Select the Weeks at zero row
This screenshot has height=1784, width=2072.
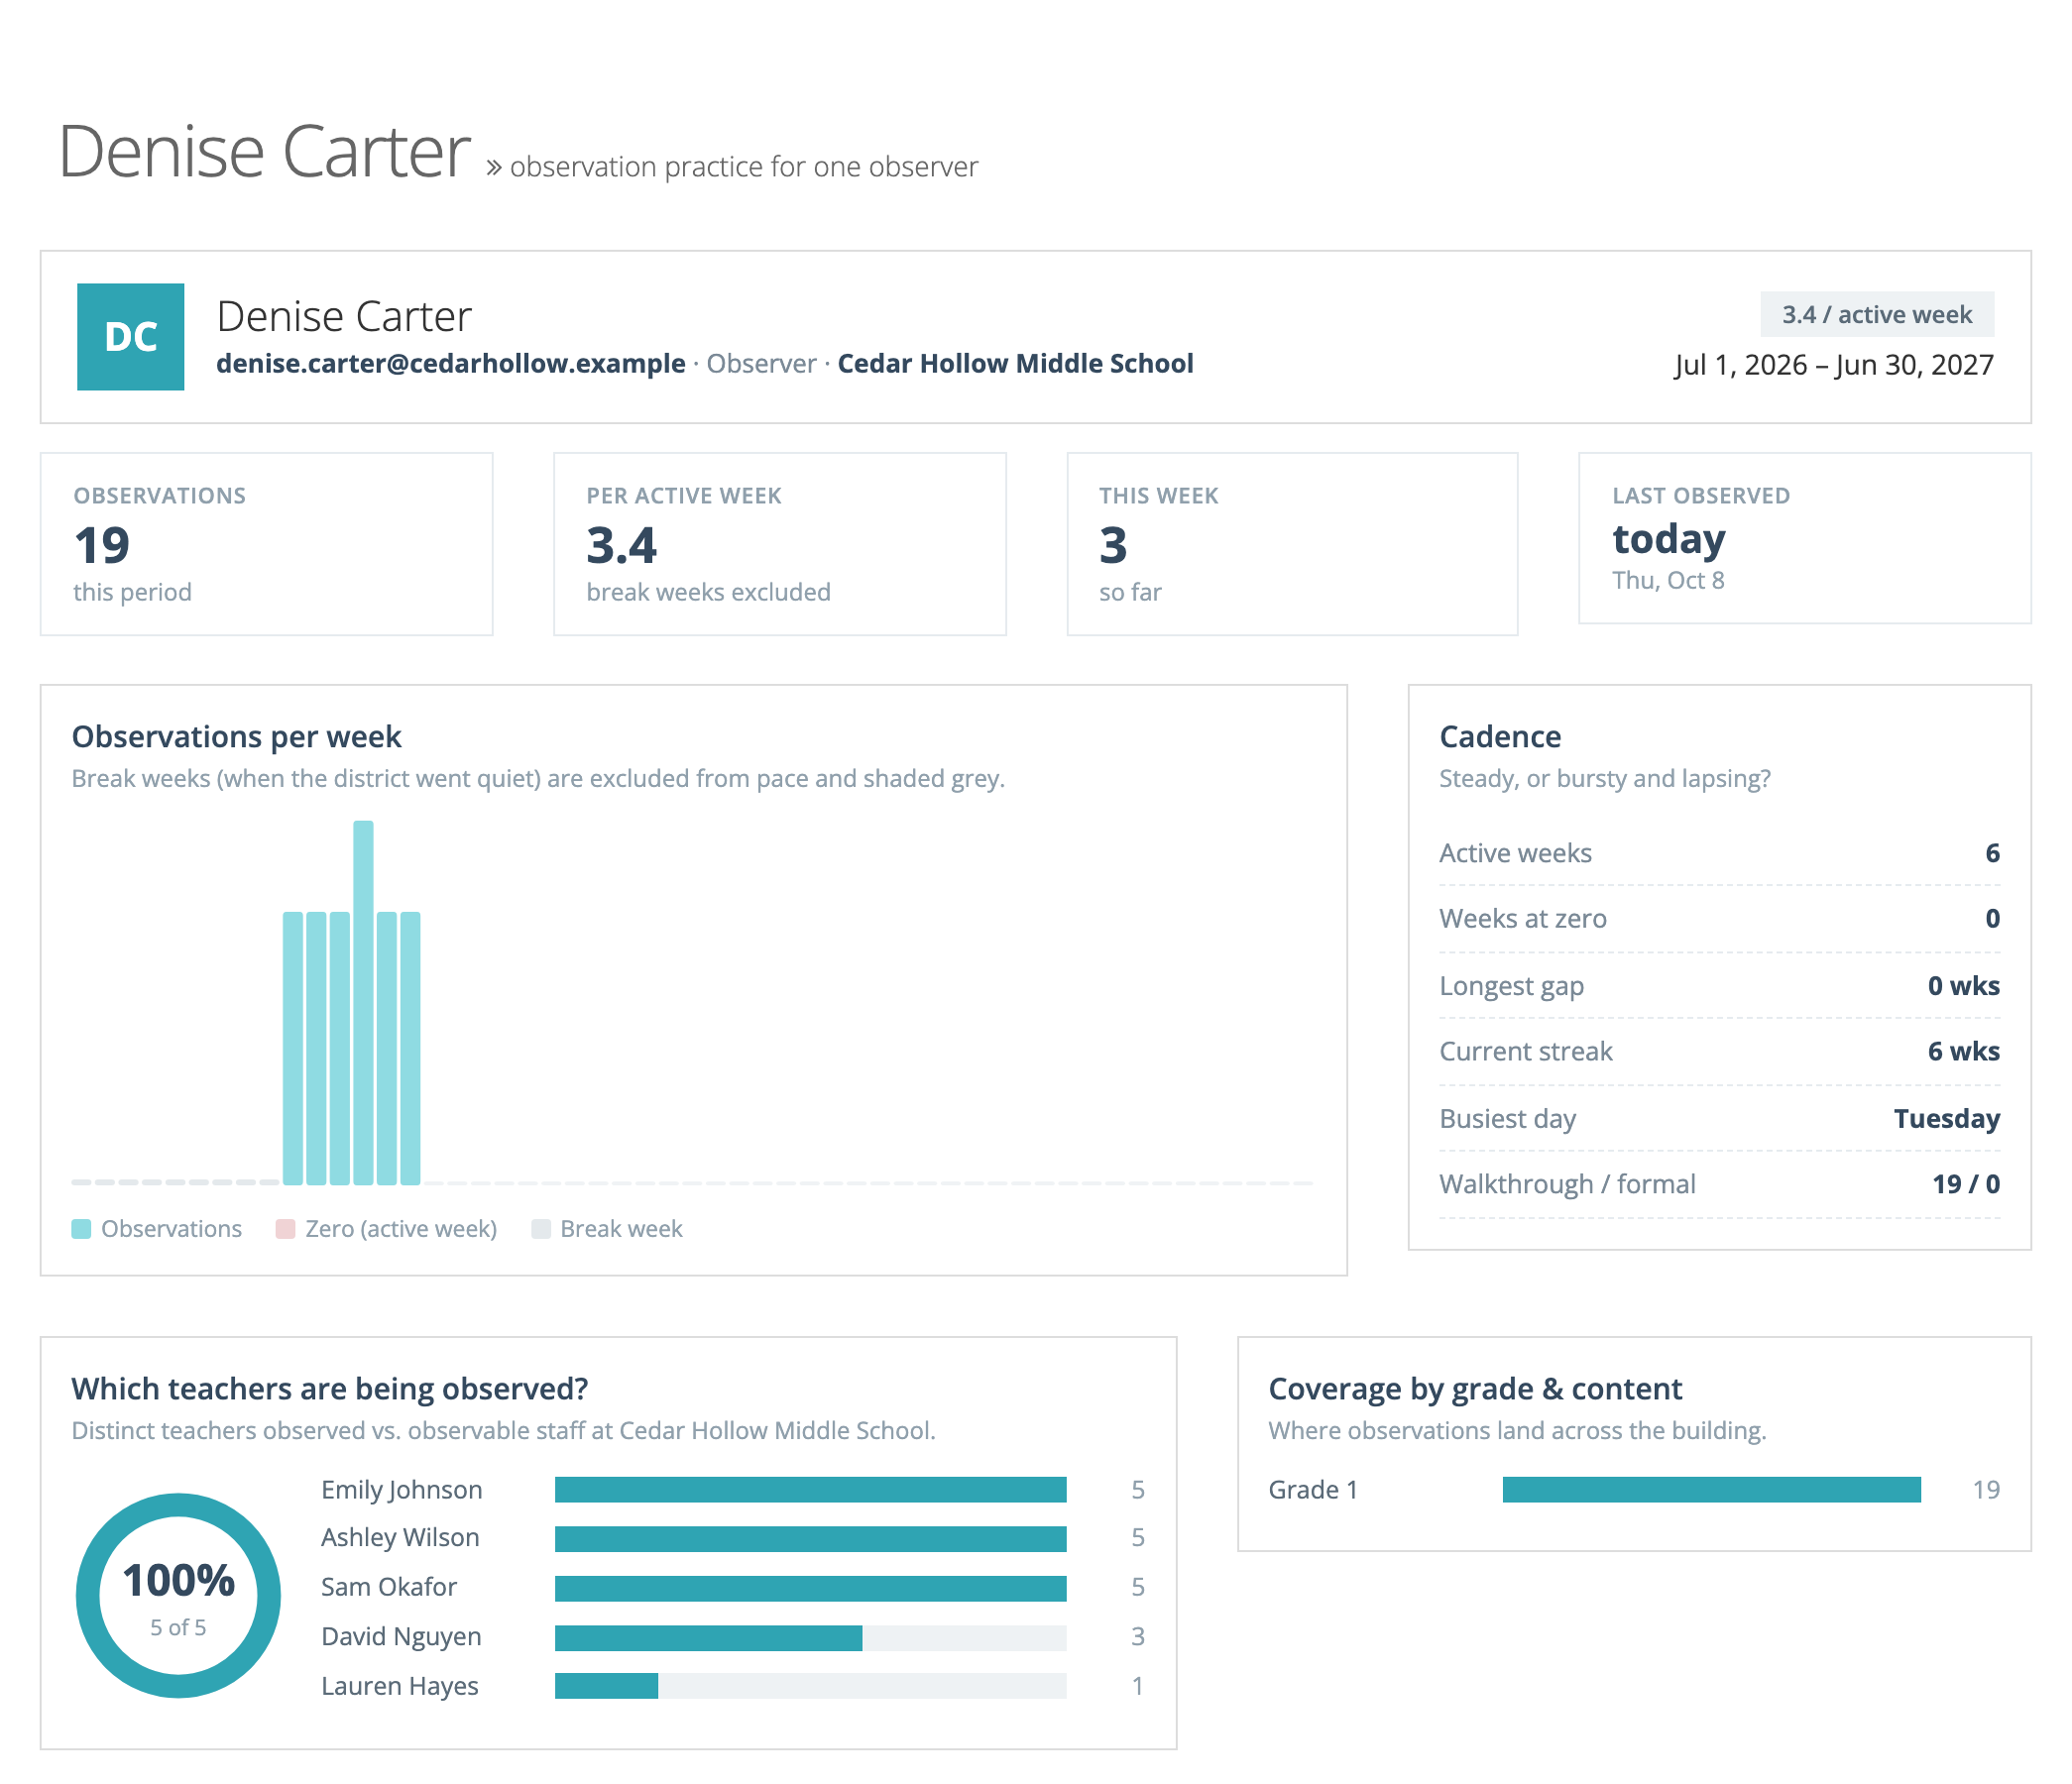pos(1719,919)
